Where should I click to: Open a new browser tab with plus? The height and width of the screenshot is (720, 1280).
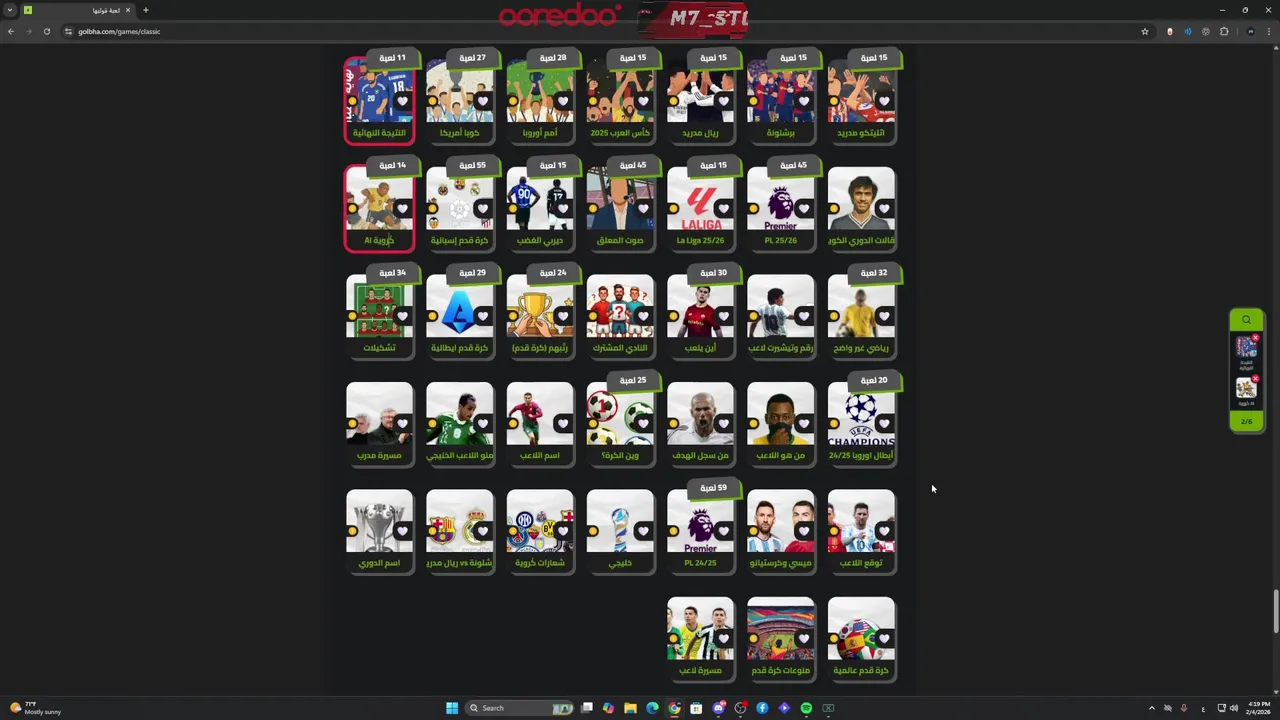(145, 10)
